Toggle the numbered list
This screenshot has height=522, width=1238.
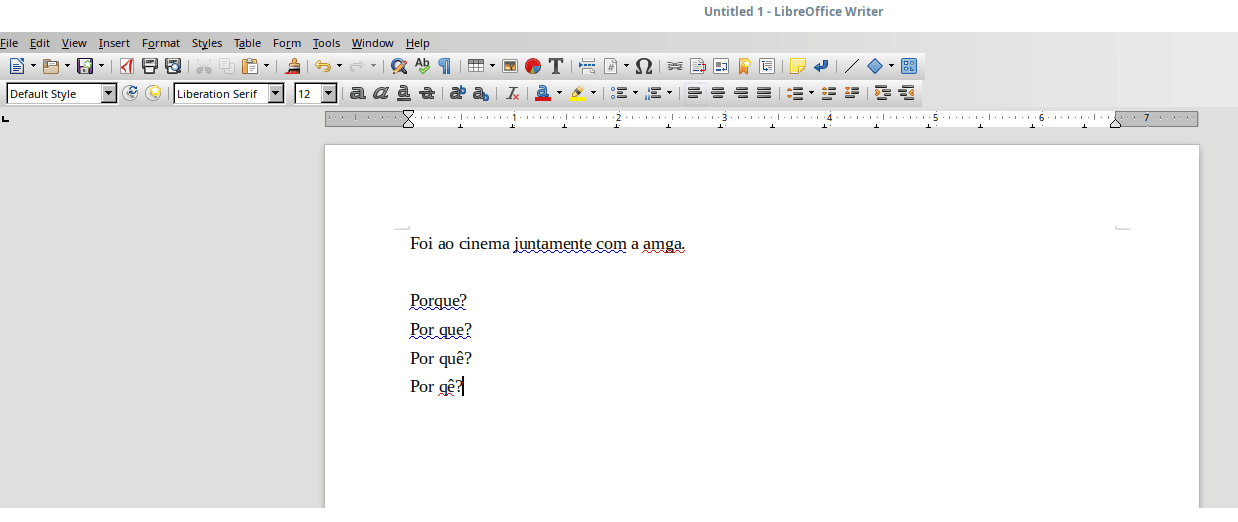[653, 93]
